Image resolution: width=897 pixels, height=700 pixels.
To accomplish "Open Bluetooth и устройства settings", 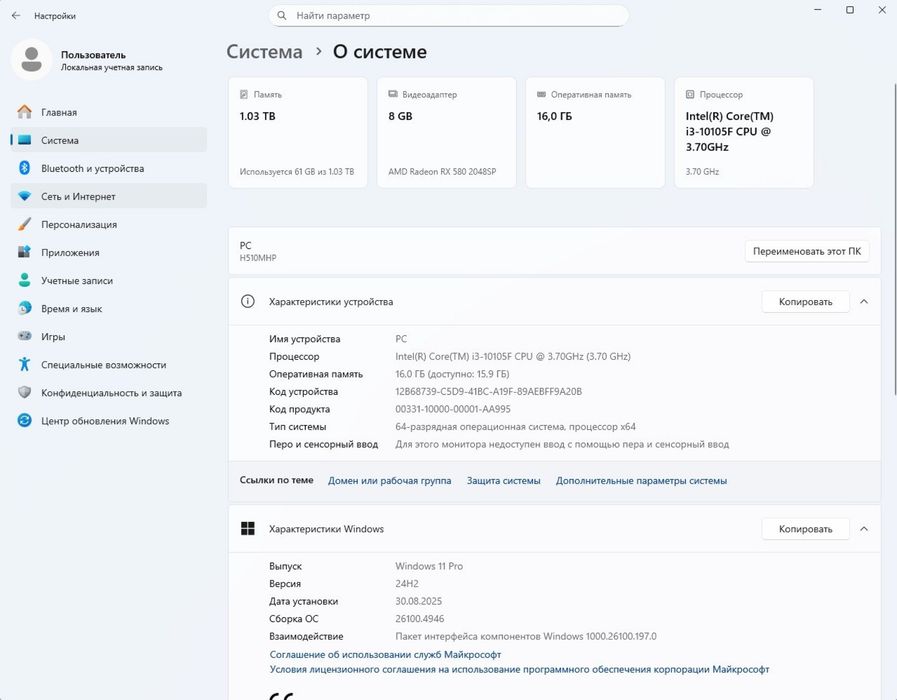I will [109, 168].
